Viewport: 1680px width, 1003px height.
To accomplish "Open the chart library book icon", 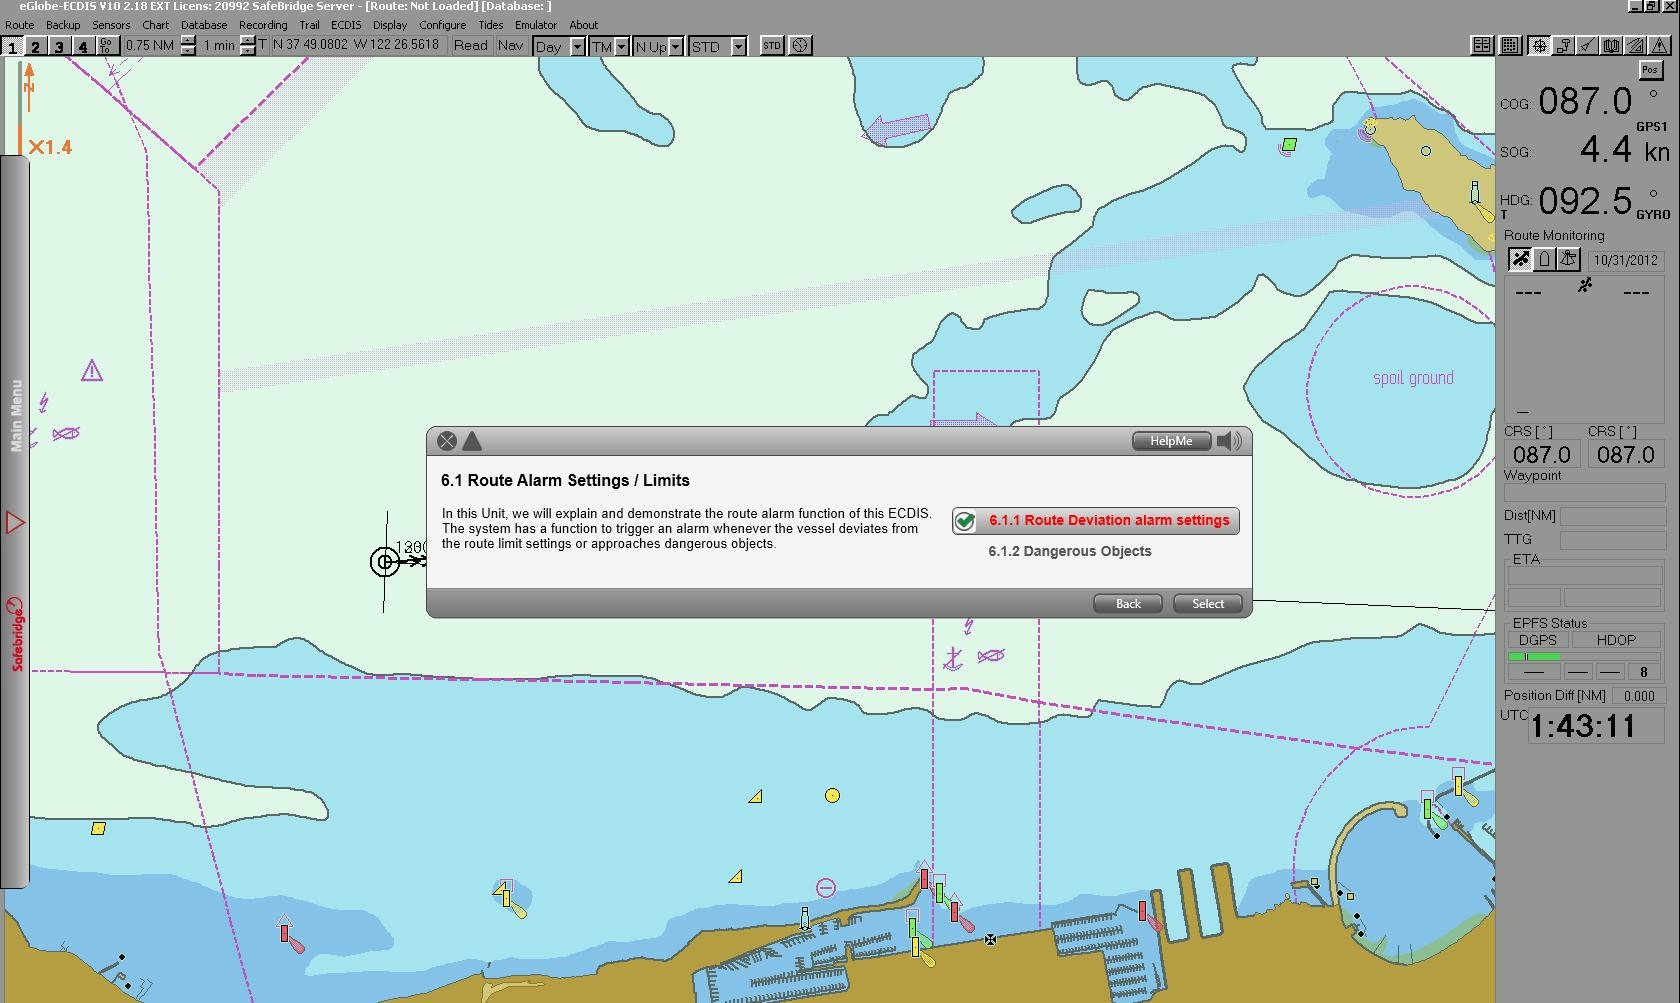I will coord(1611,46).
